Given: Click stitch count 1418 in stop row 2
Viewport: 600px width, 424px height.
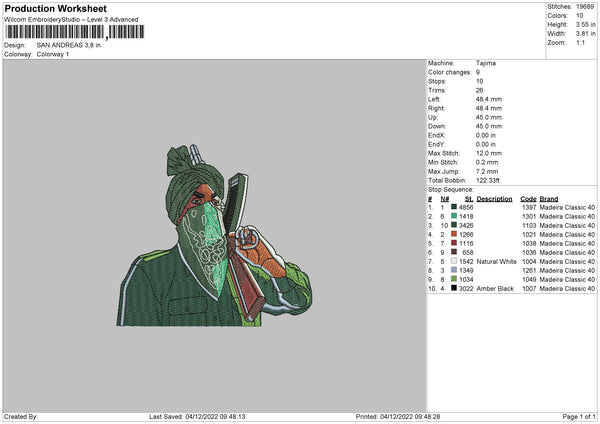Looking at the screenshot, I should pyautogui.click(x=466, y=216).
